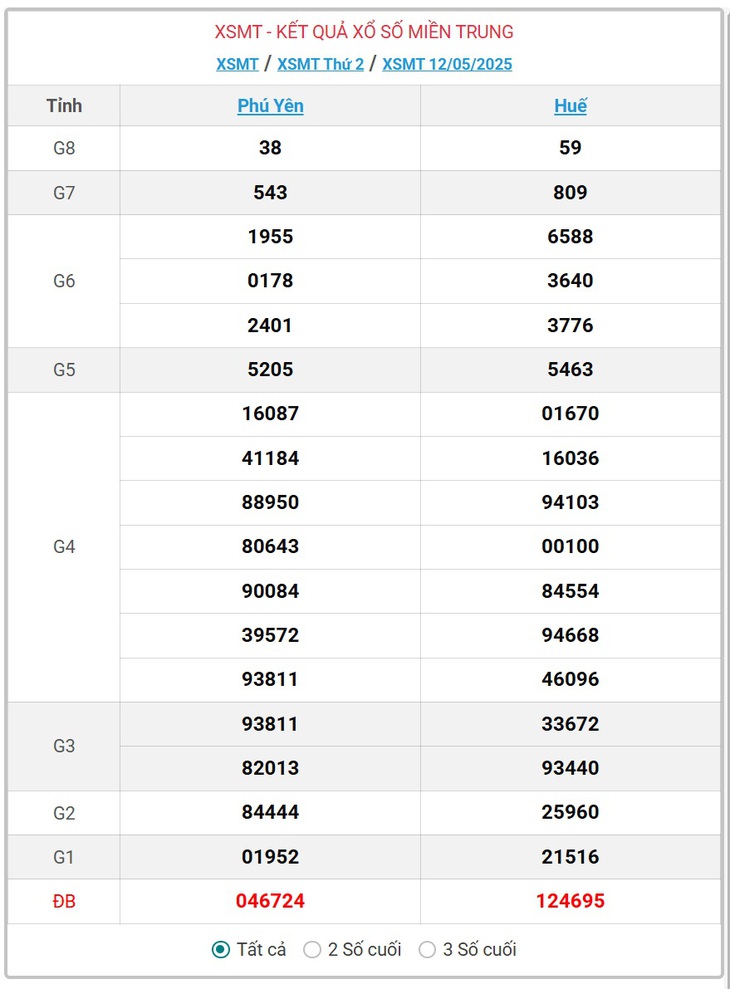
Task: Open the XSMT Thứ 2 link
Action: click(321, 64)
